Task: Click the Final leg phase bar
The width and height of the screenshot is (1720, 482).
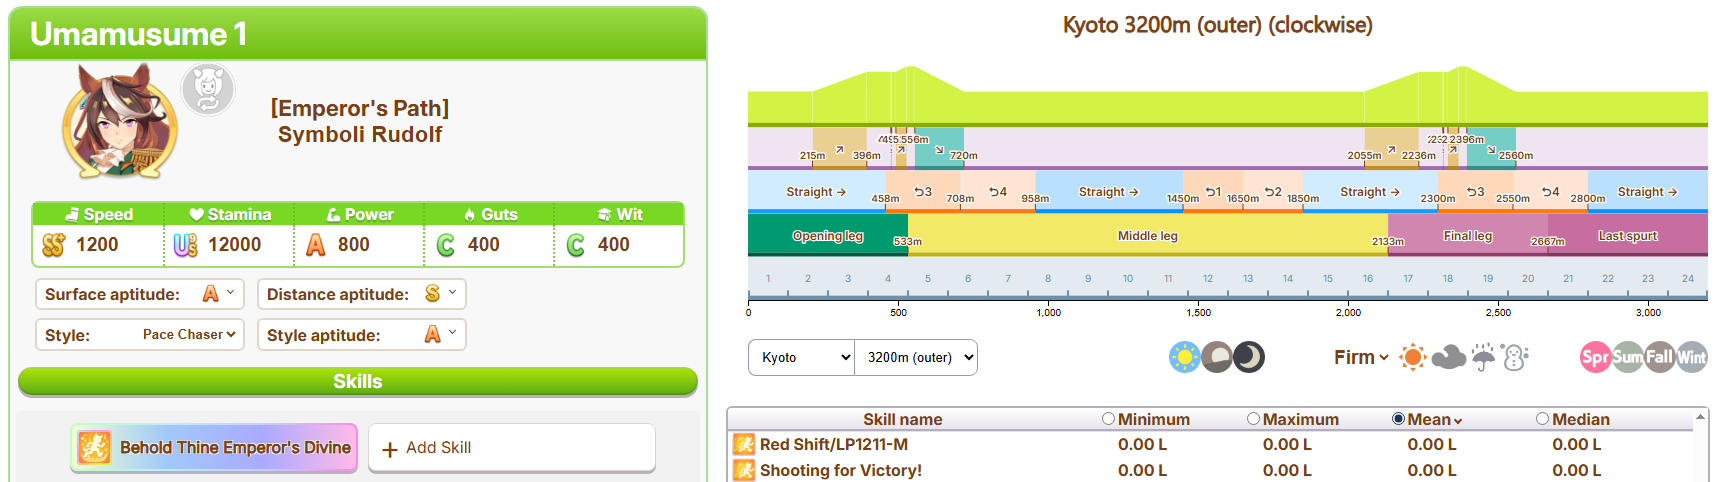Action: click(1468, 235)
